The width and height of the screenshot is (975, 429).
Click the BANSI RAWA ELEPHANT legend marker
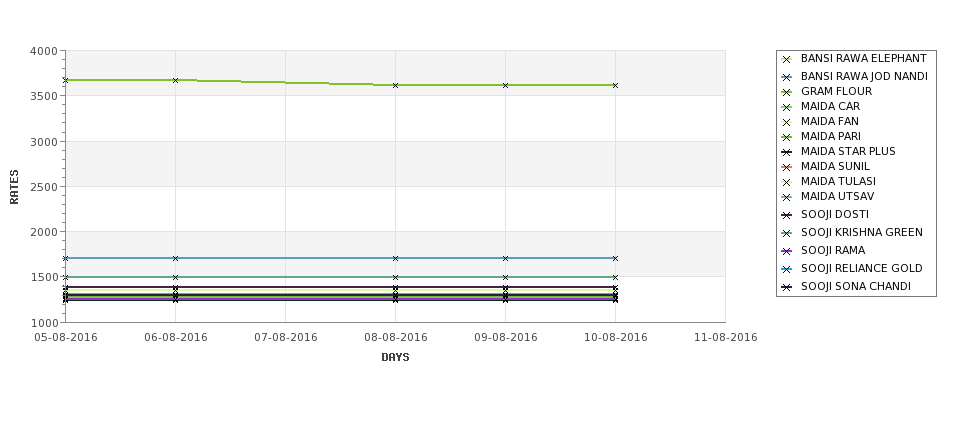(x=786, y=59)
